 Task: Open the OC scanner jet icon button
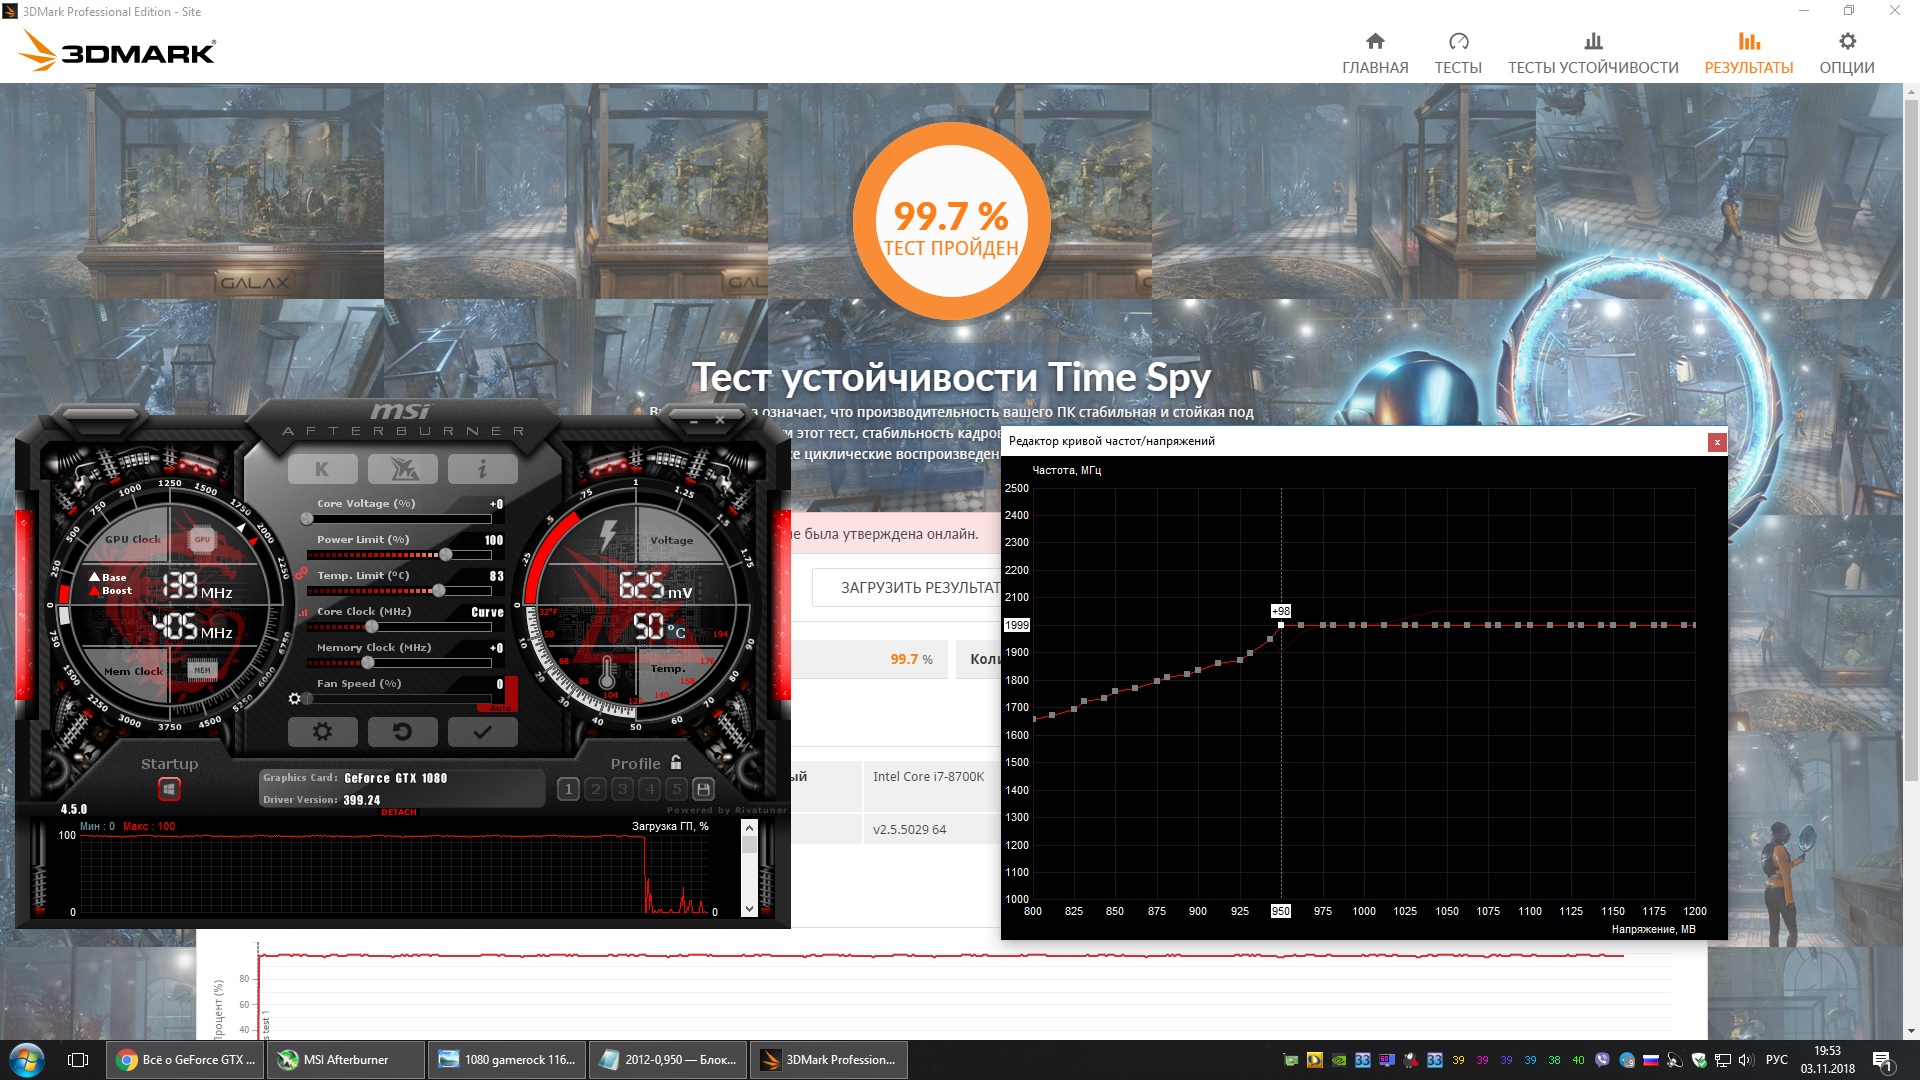[402, 469]
